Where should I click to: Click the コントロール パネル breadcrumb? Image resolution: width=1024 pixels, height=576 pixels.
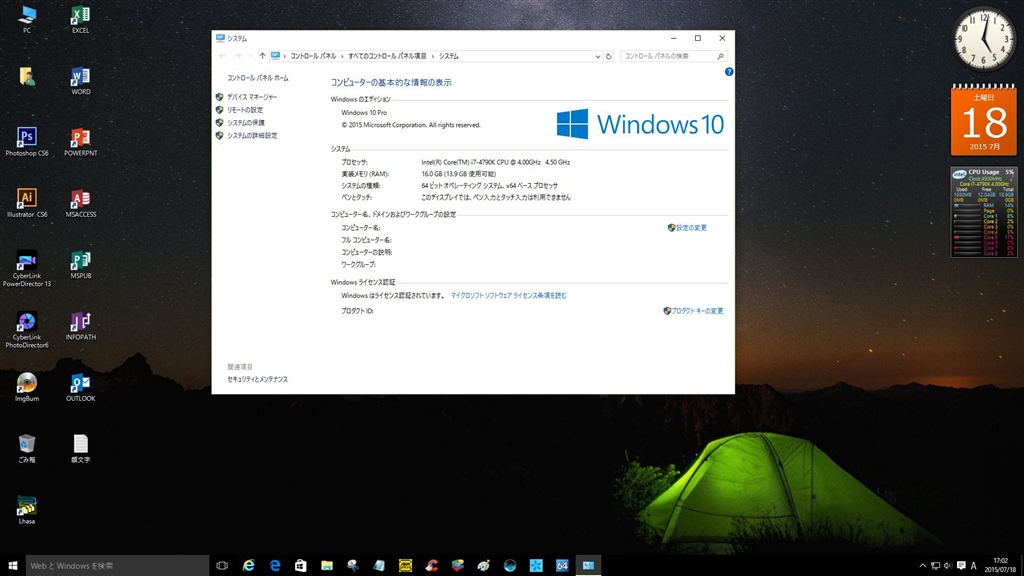coord(313,56)
